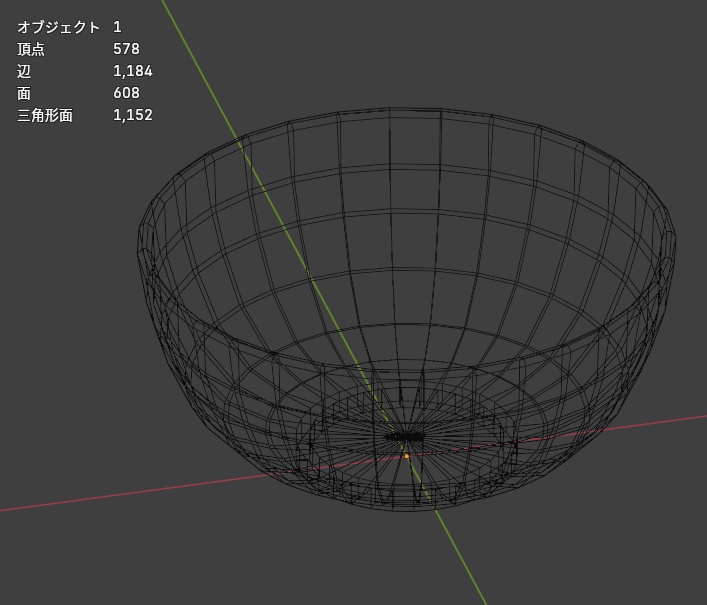707x605 pixels.
Task: Select the 面 statistics label
Action: point(24,93)
